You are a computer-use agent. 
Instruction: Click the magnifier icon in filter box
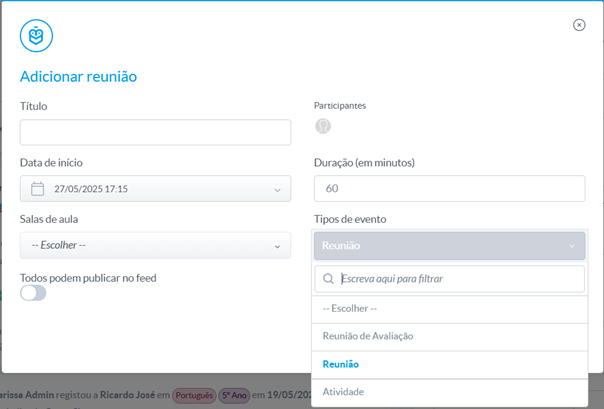pos(328,279)
